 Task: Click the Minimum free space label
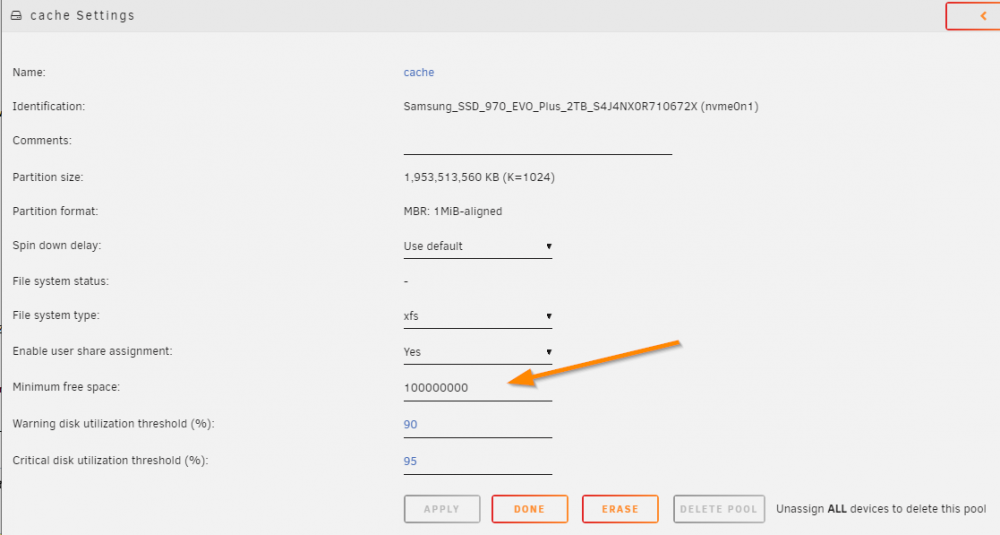[x=66, y=387]
